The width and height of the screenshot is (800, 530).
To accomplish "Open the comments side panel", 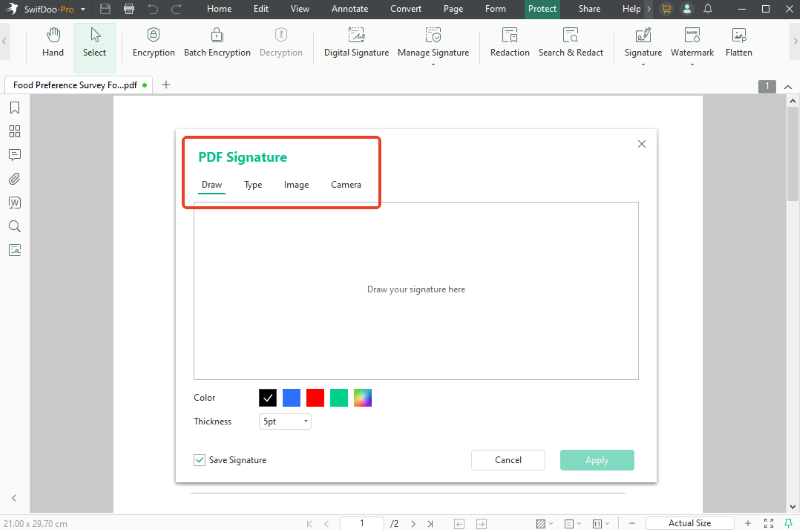I will click(x=15, y=155).
